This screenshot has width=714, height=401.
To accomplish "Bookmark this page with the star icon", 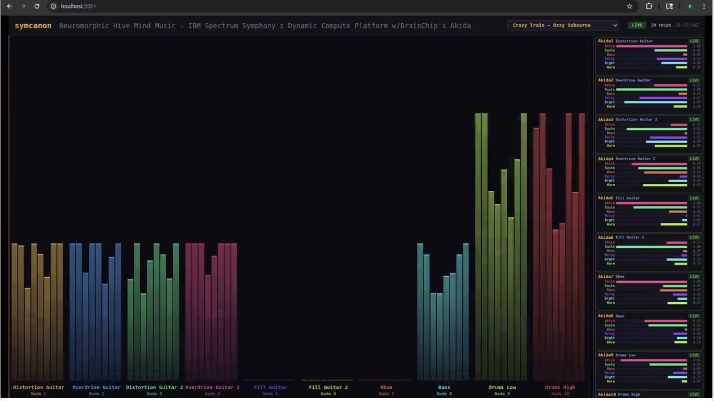I will pos(629,6).
